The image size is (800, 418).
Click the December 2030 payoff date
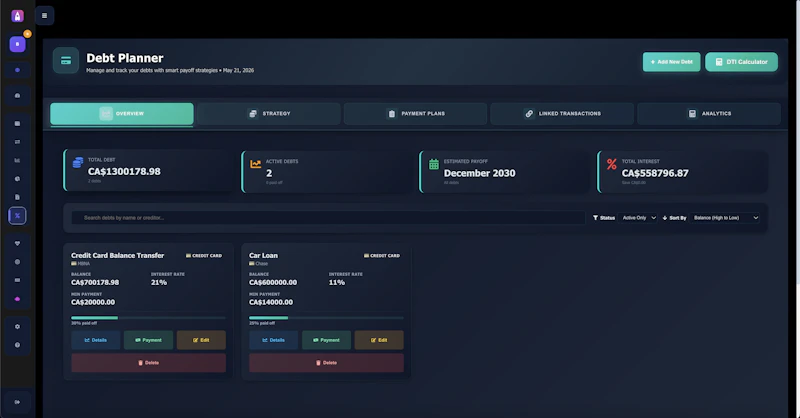(480, 173)
